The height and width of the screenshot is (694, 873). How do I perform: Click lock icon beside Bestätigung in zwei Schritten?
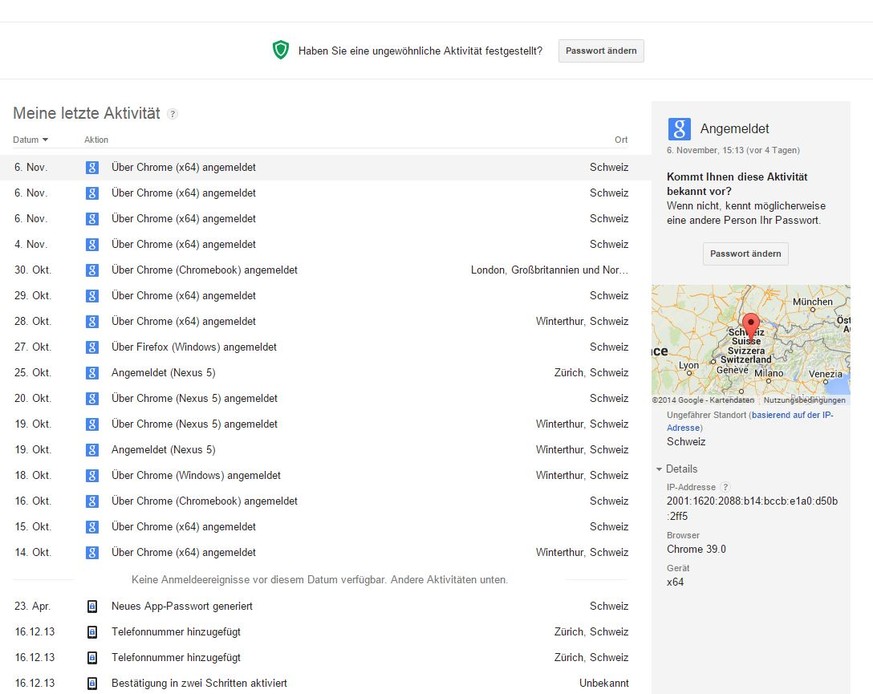pos(92,683)
